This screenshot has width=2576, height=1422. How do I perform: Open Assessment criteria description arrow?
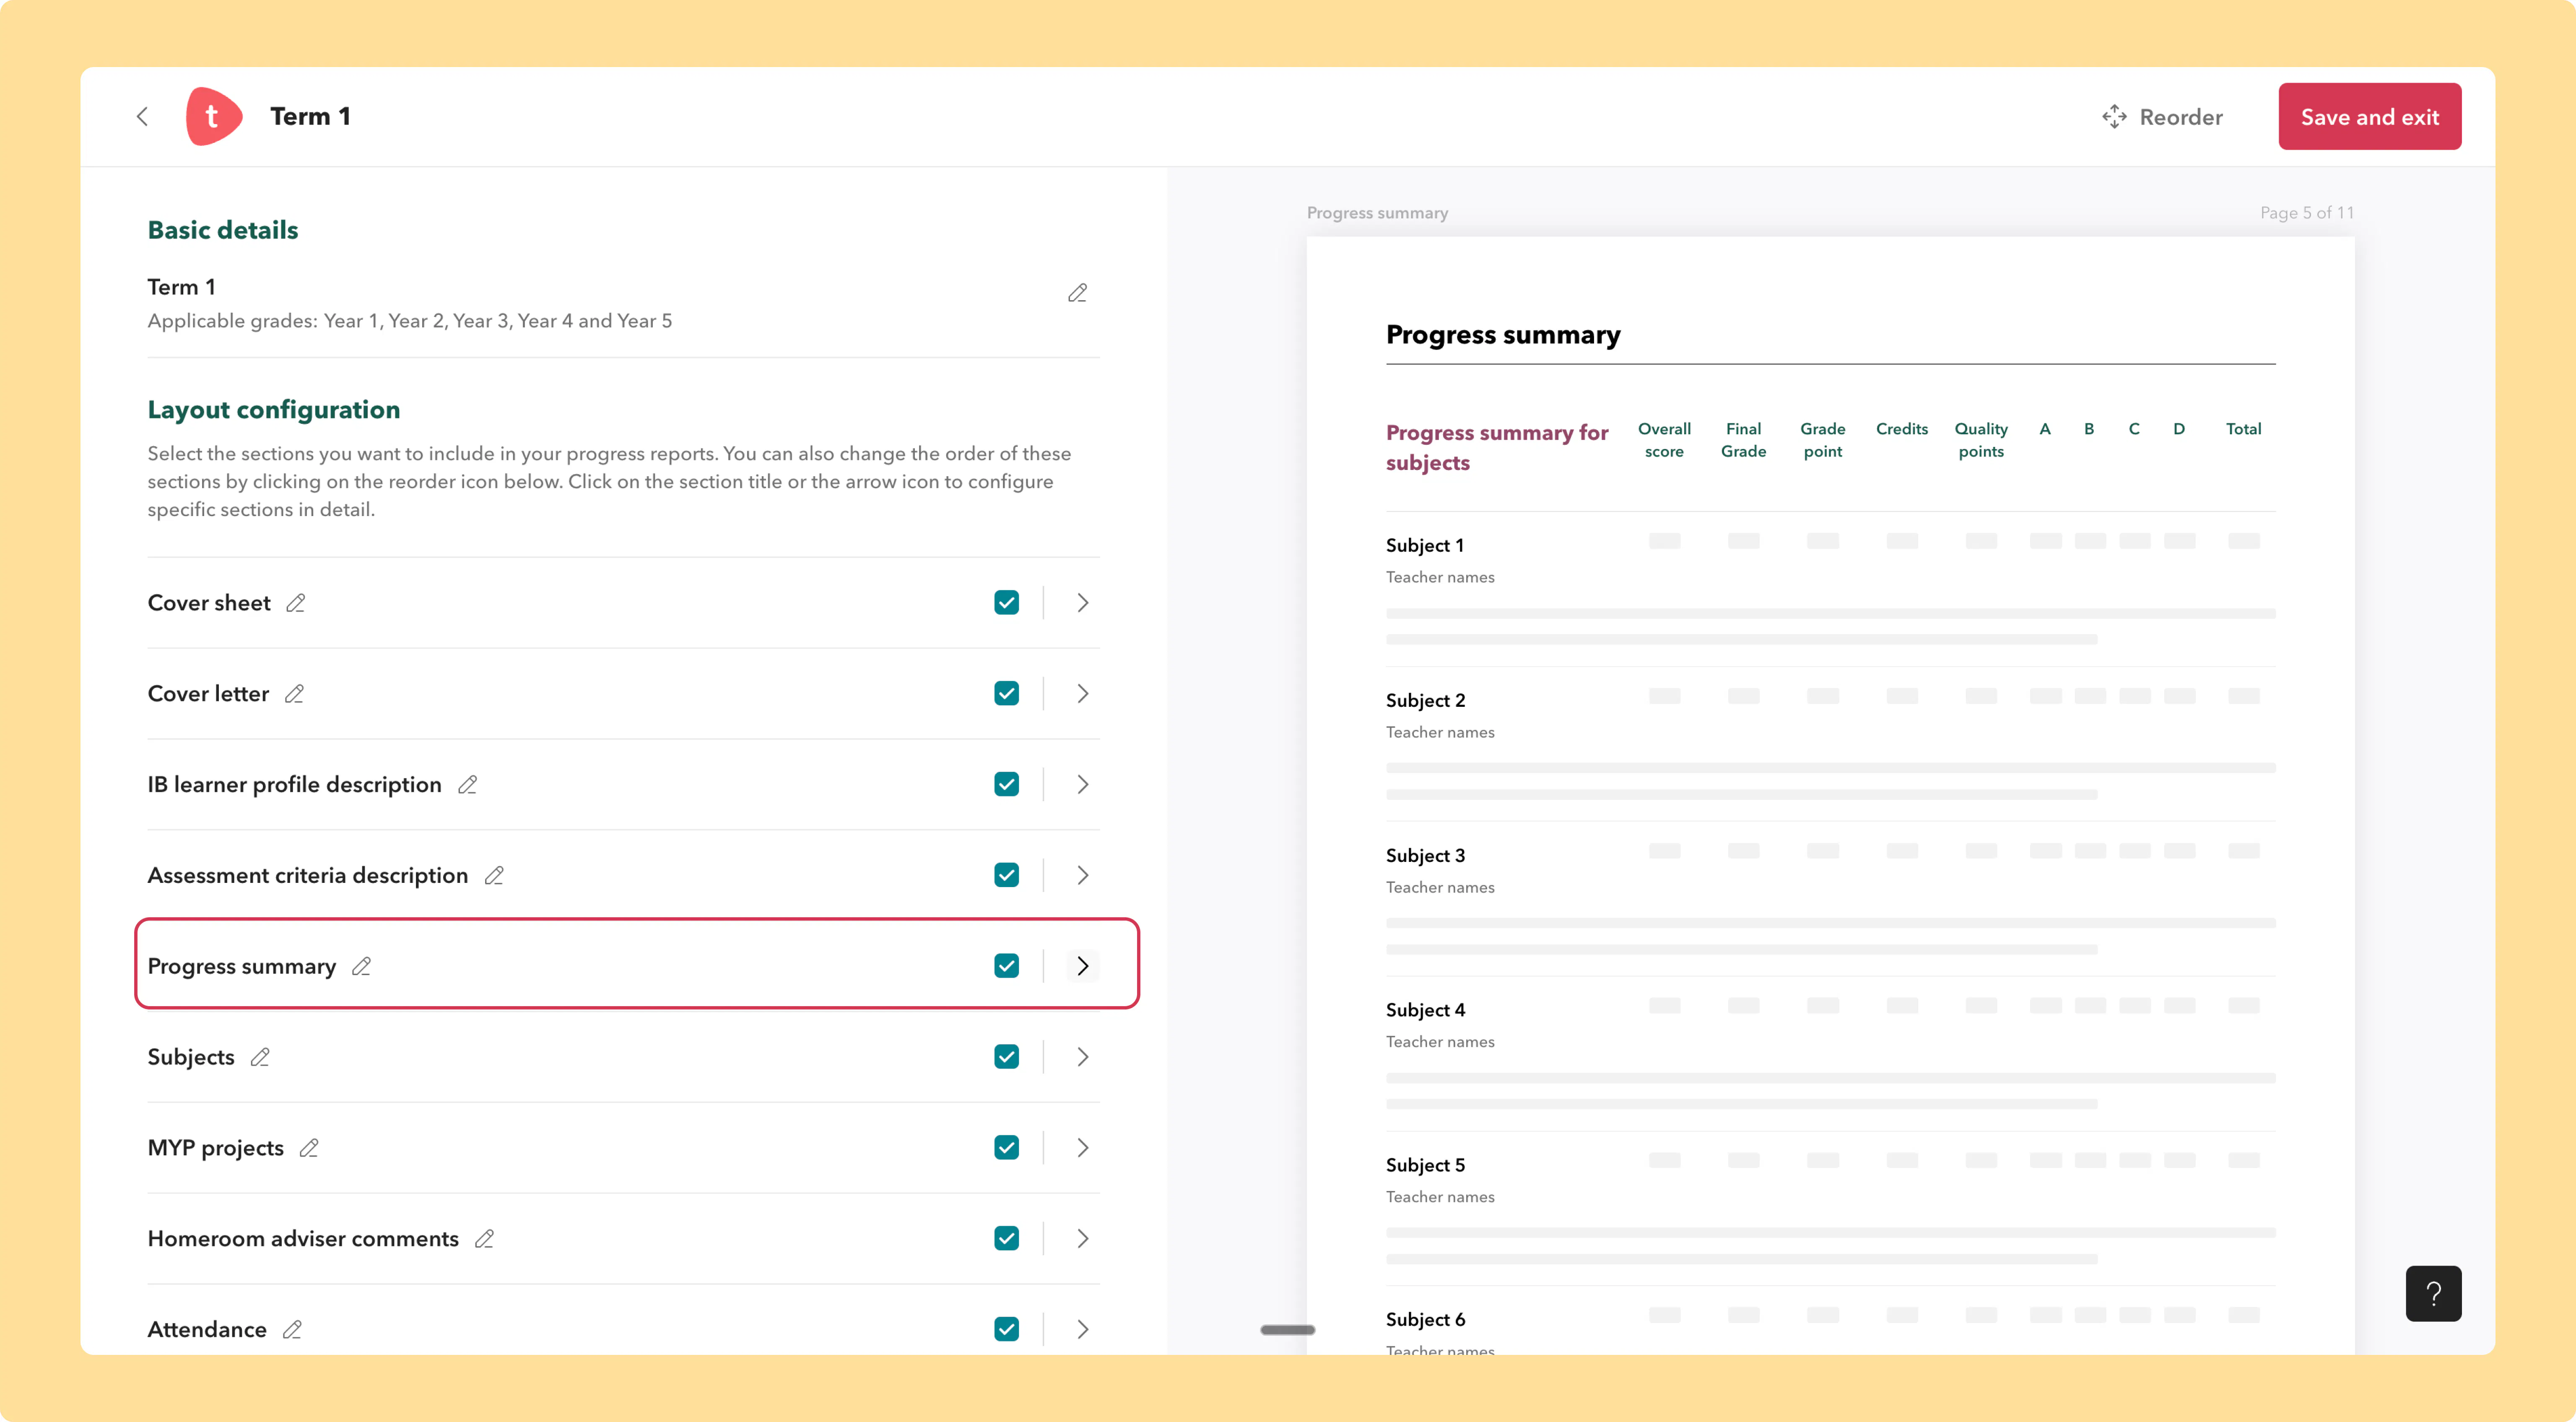tap(1083, 875)
